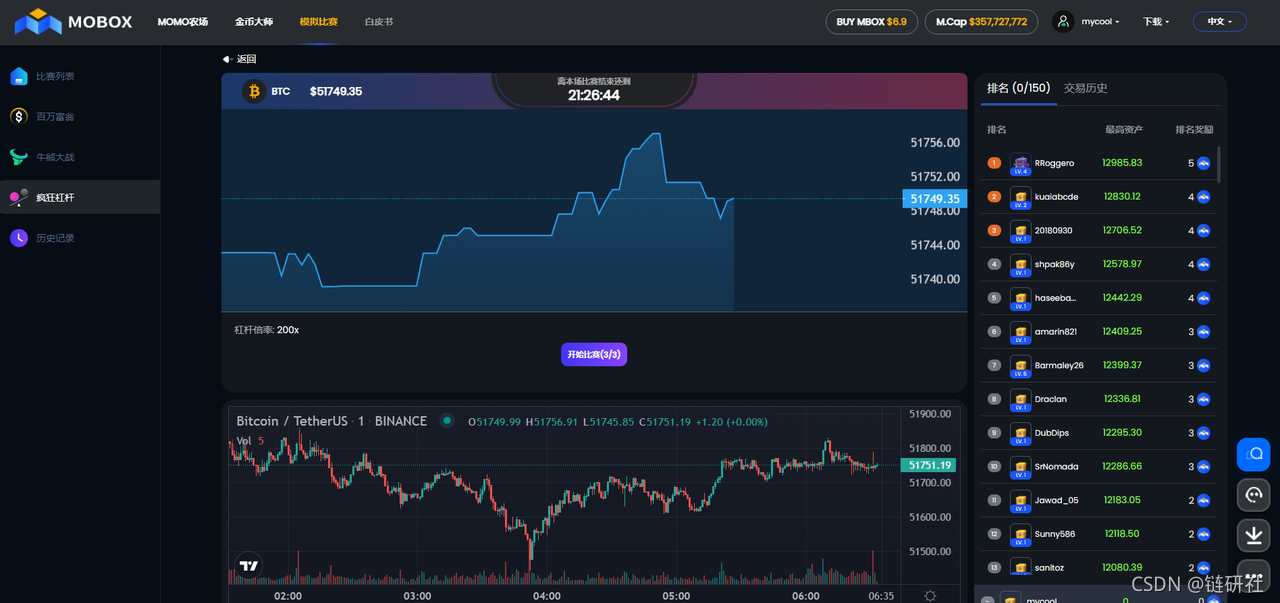Image resolution: width=1280 pixels, height=603 pixels.
Task: Click the 返回 back link
Action: point(239,59)
